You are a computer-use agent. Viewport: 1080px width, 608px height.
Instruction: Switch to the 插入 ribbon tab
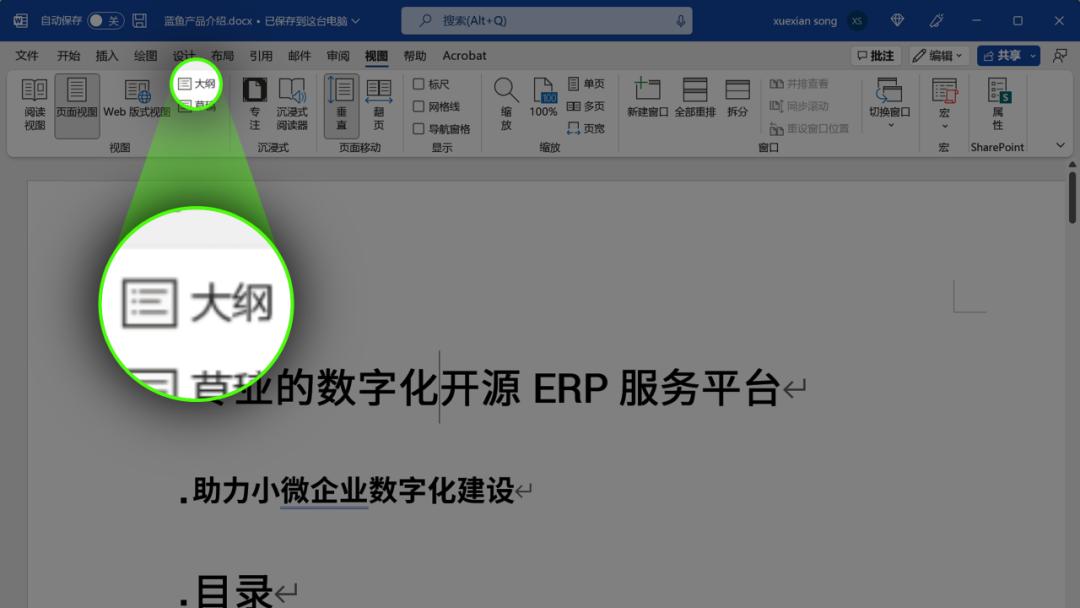[x=106, y=55]
